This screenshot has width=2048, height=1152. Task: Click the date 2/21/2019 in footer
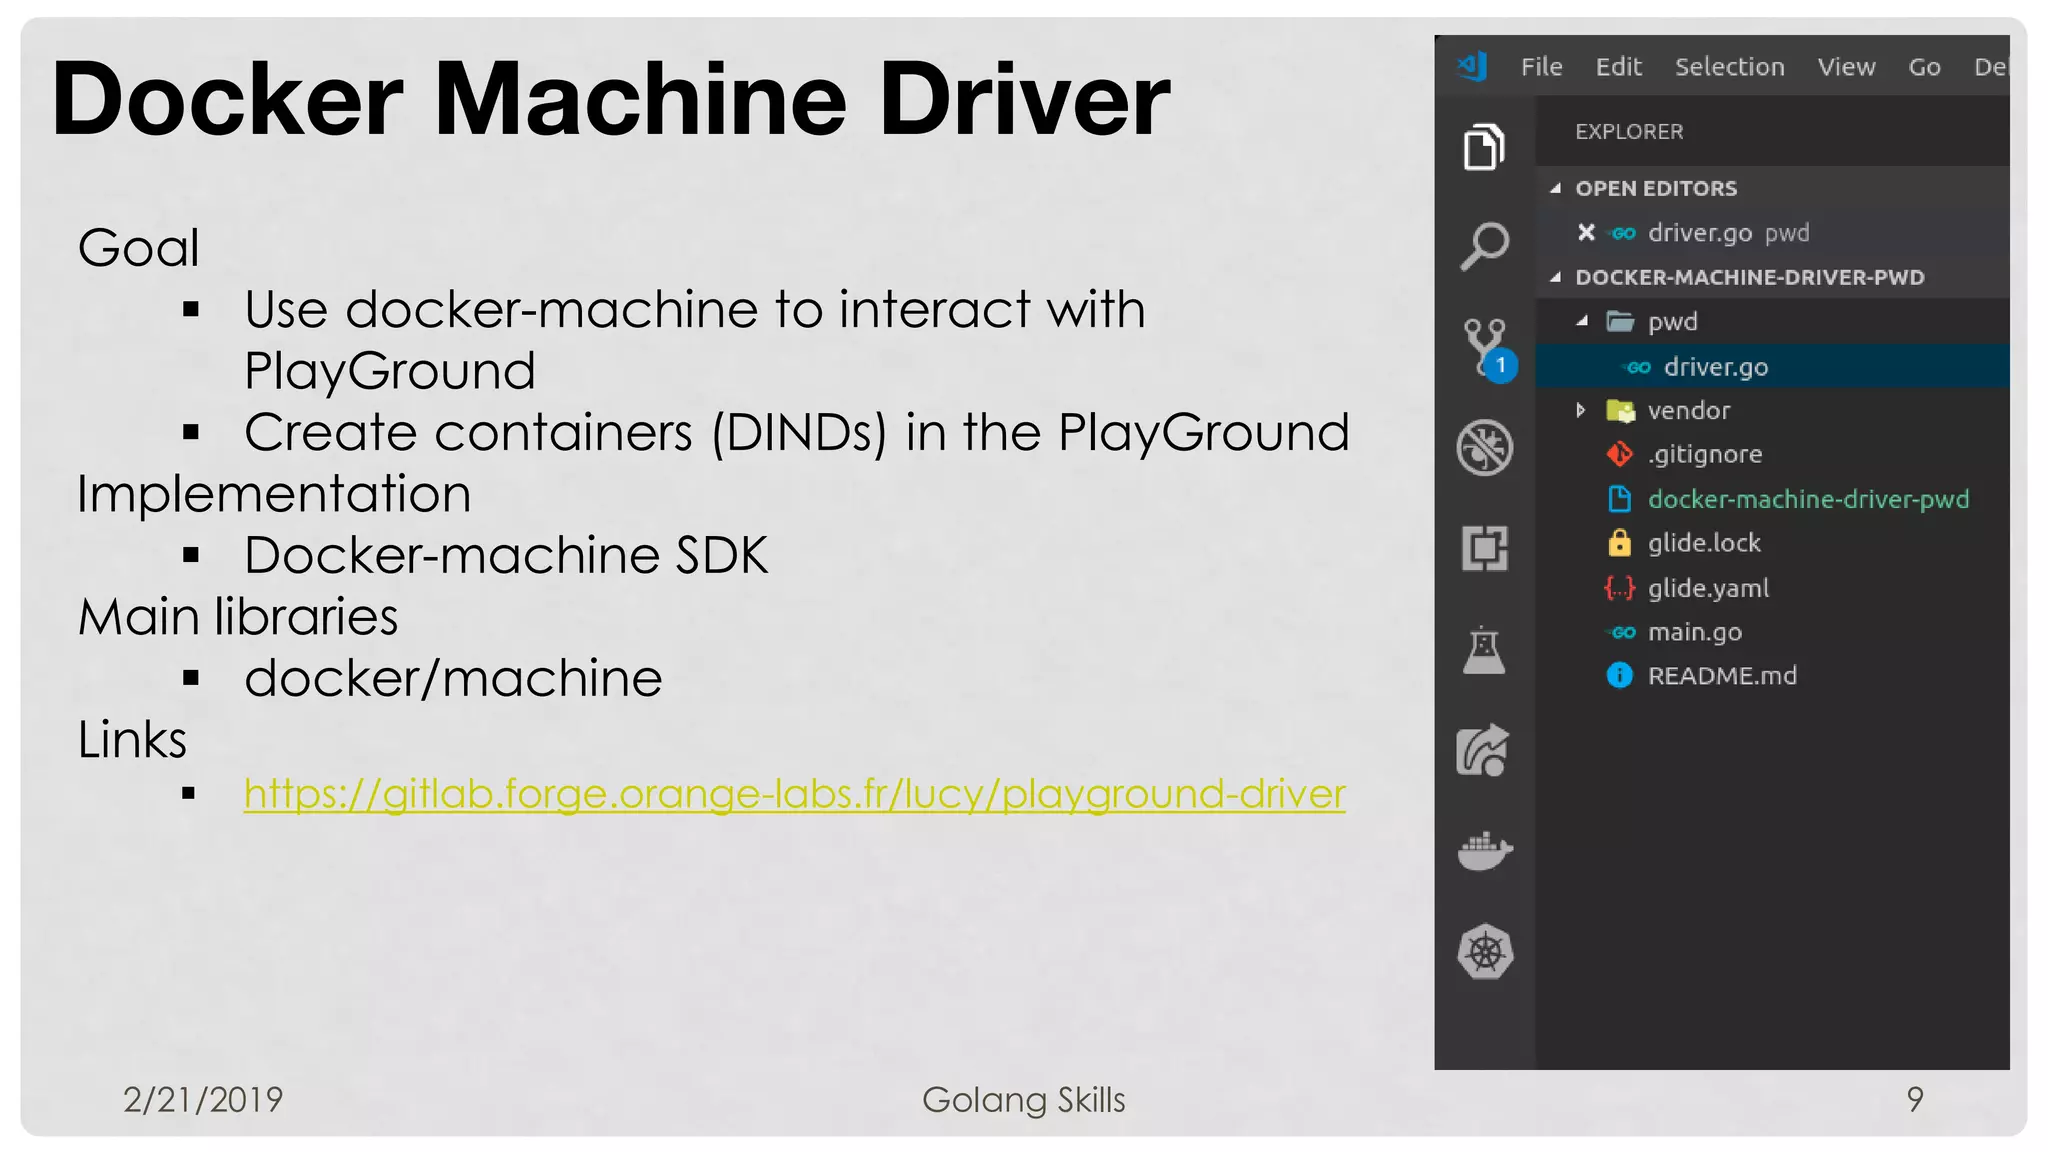203,1100
